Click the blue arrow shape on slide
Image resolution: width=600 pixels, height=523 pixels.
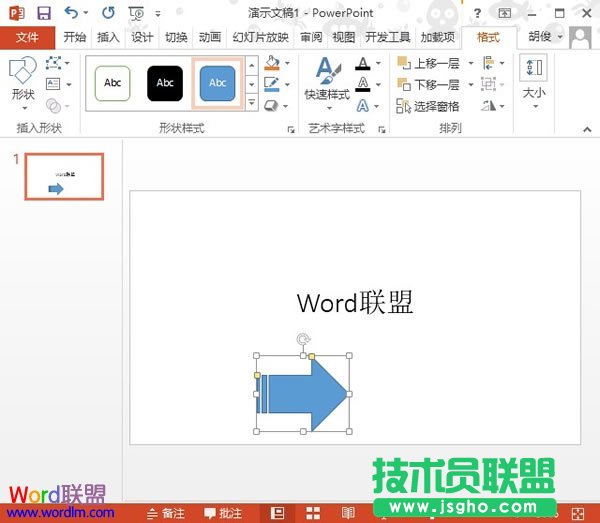point(303,393)
